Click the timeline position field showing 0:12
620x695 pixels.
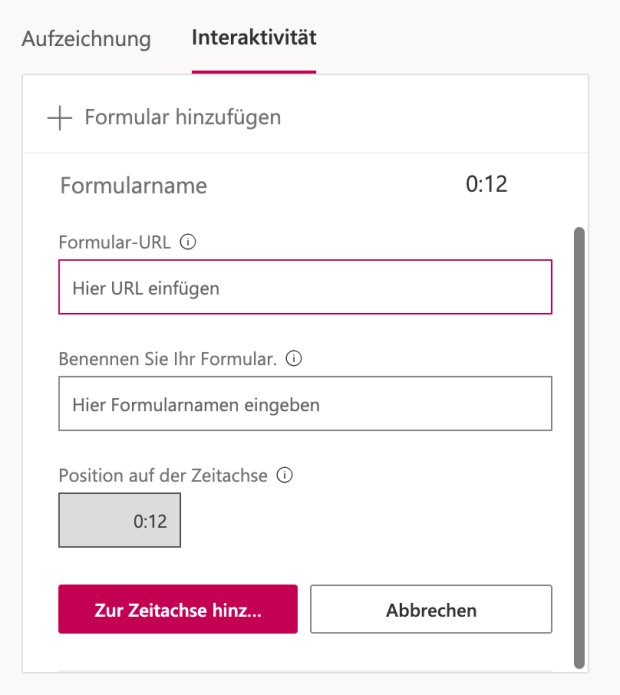point(120,520)
